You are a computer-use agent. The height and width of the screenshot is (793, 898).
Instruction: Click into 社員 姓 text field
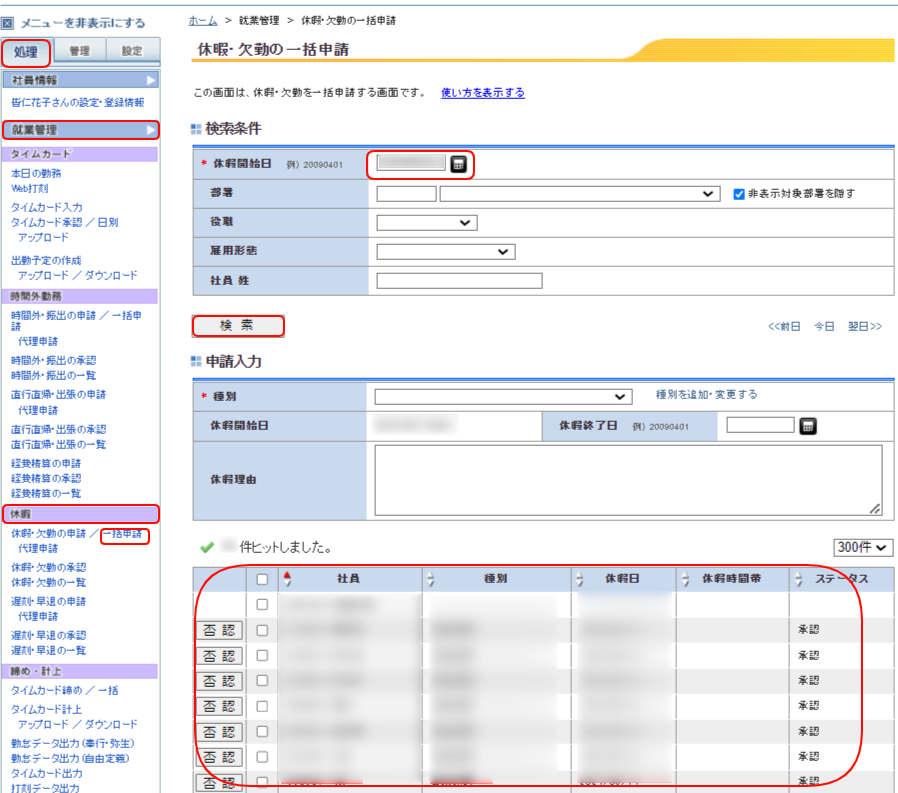tap(459, 281)
